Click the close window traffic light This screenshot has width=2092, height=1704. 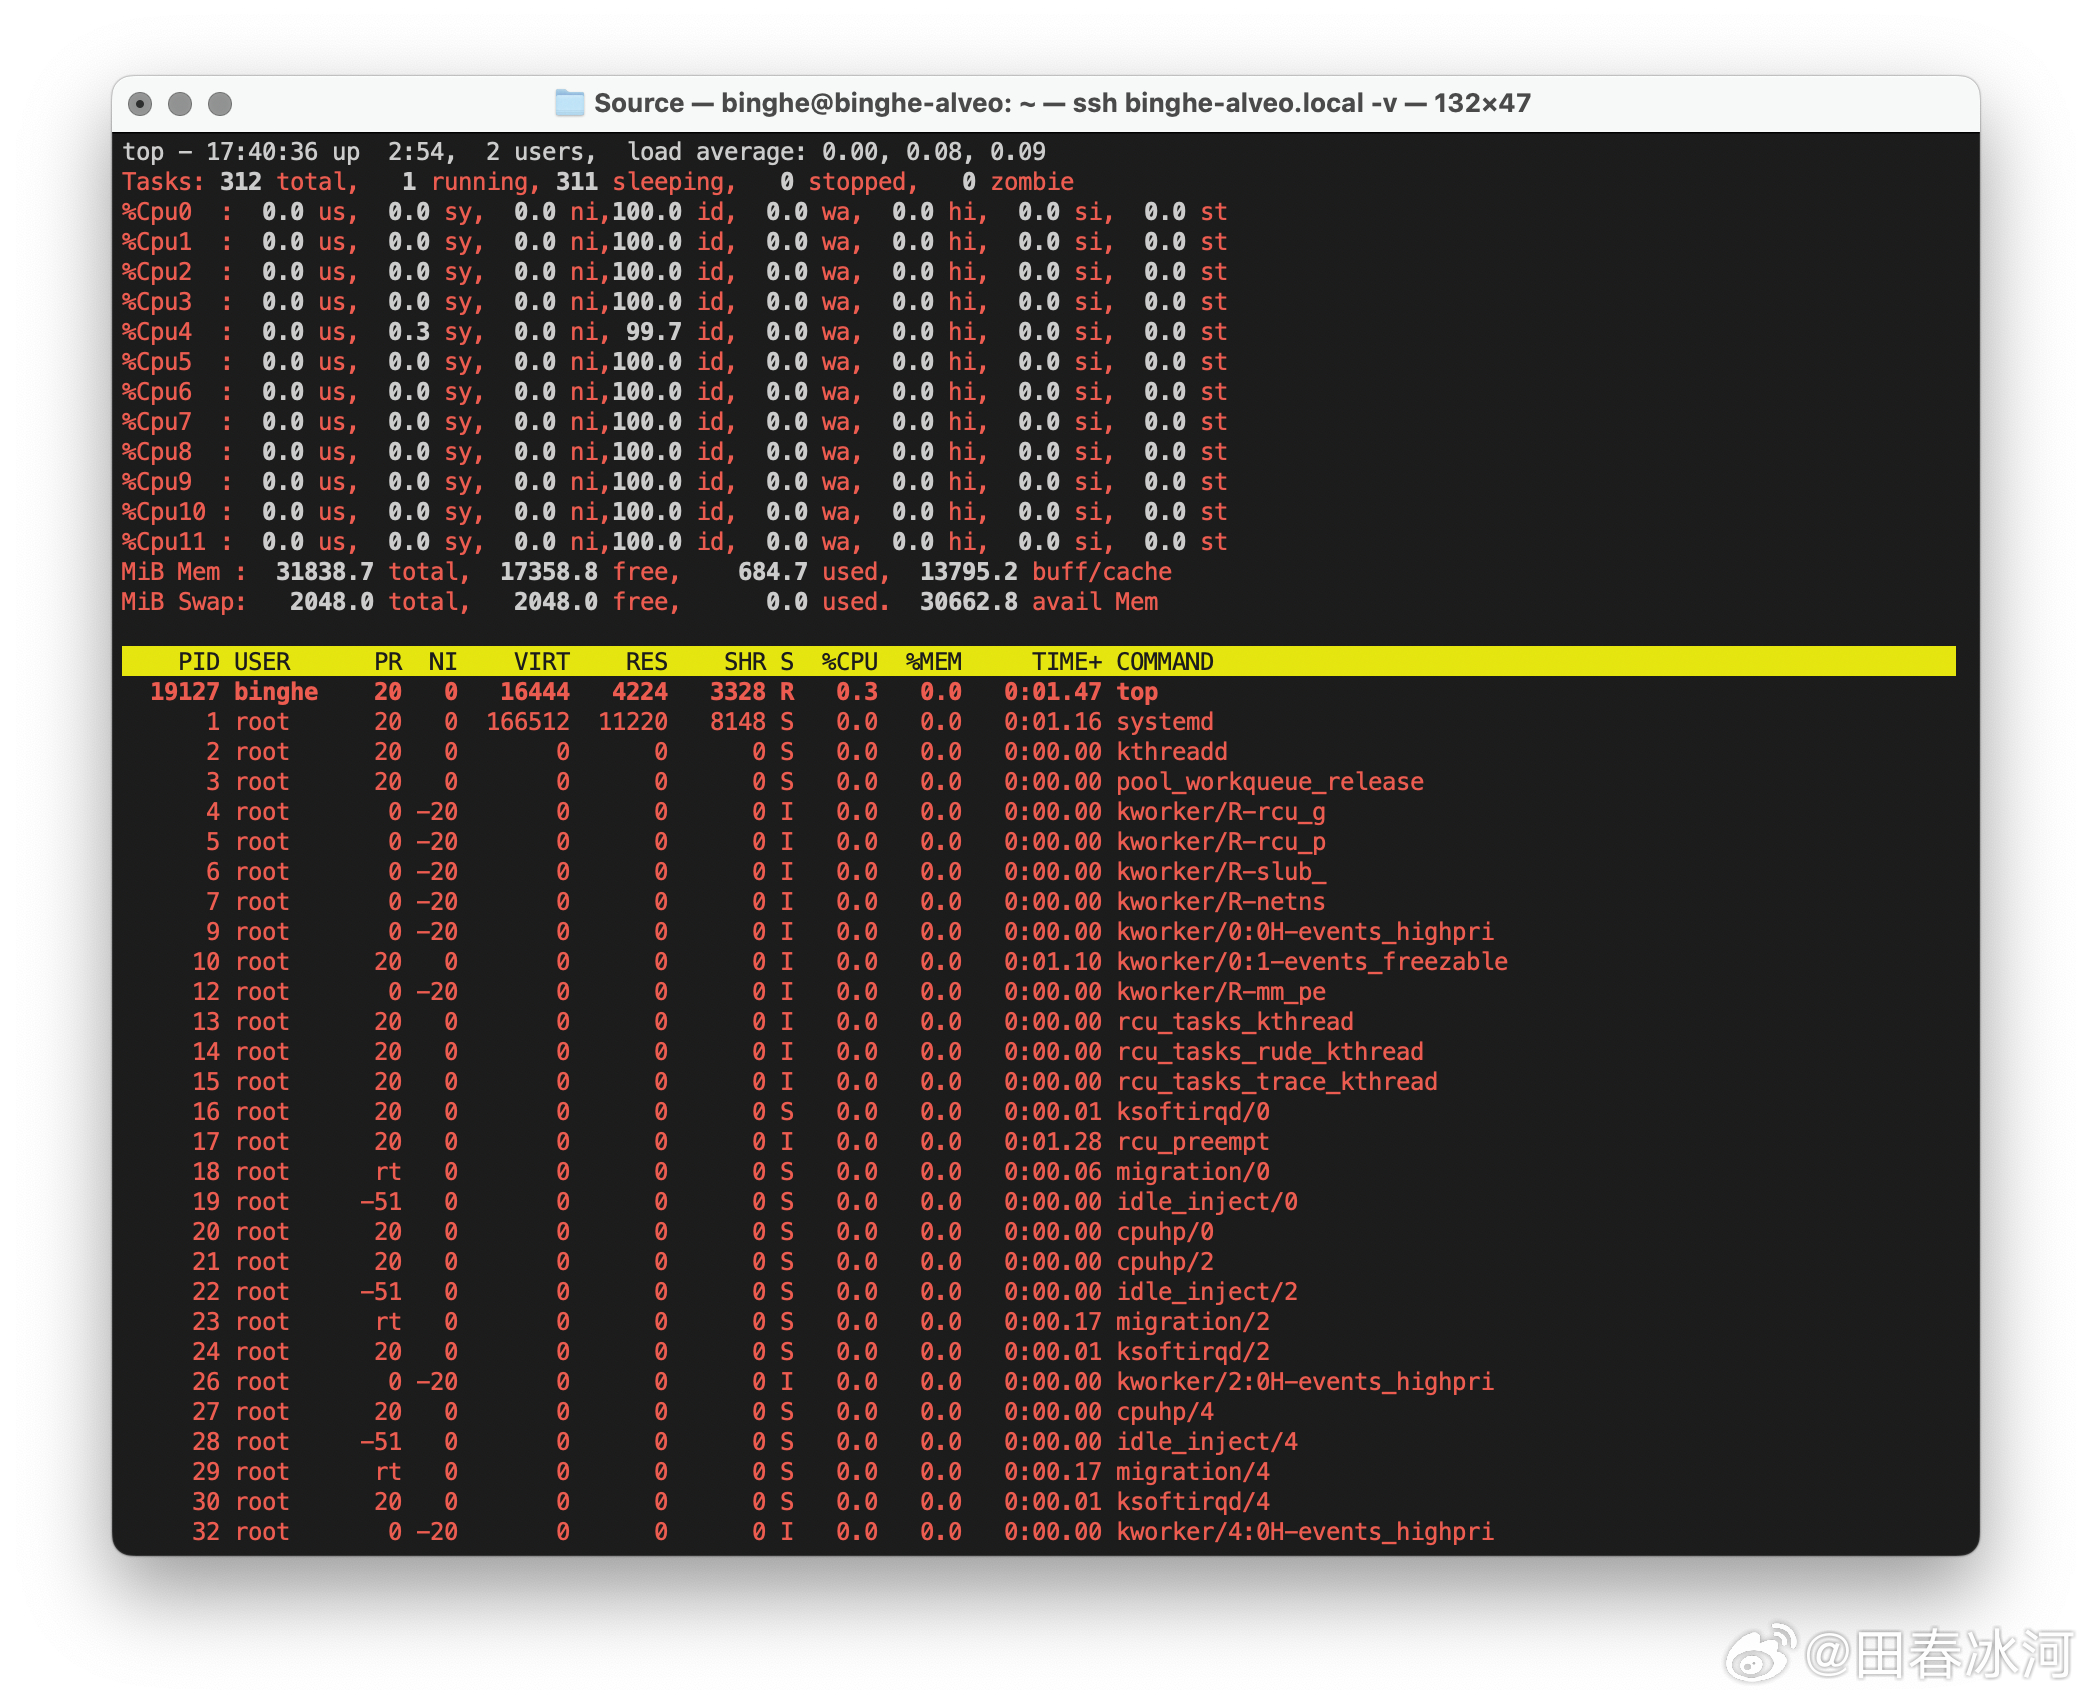(141, 104)
